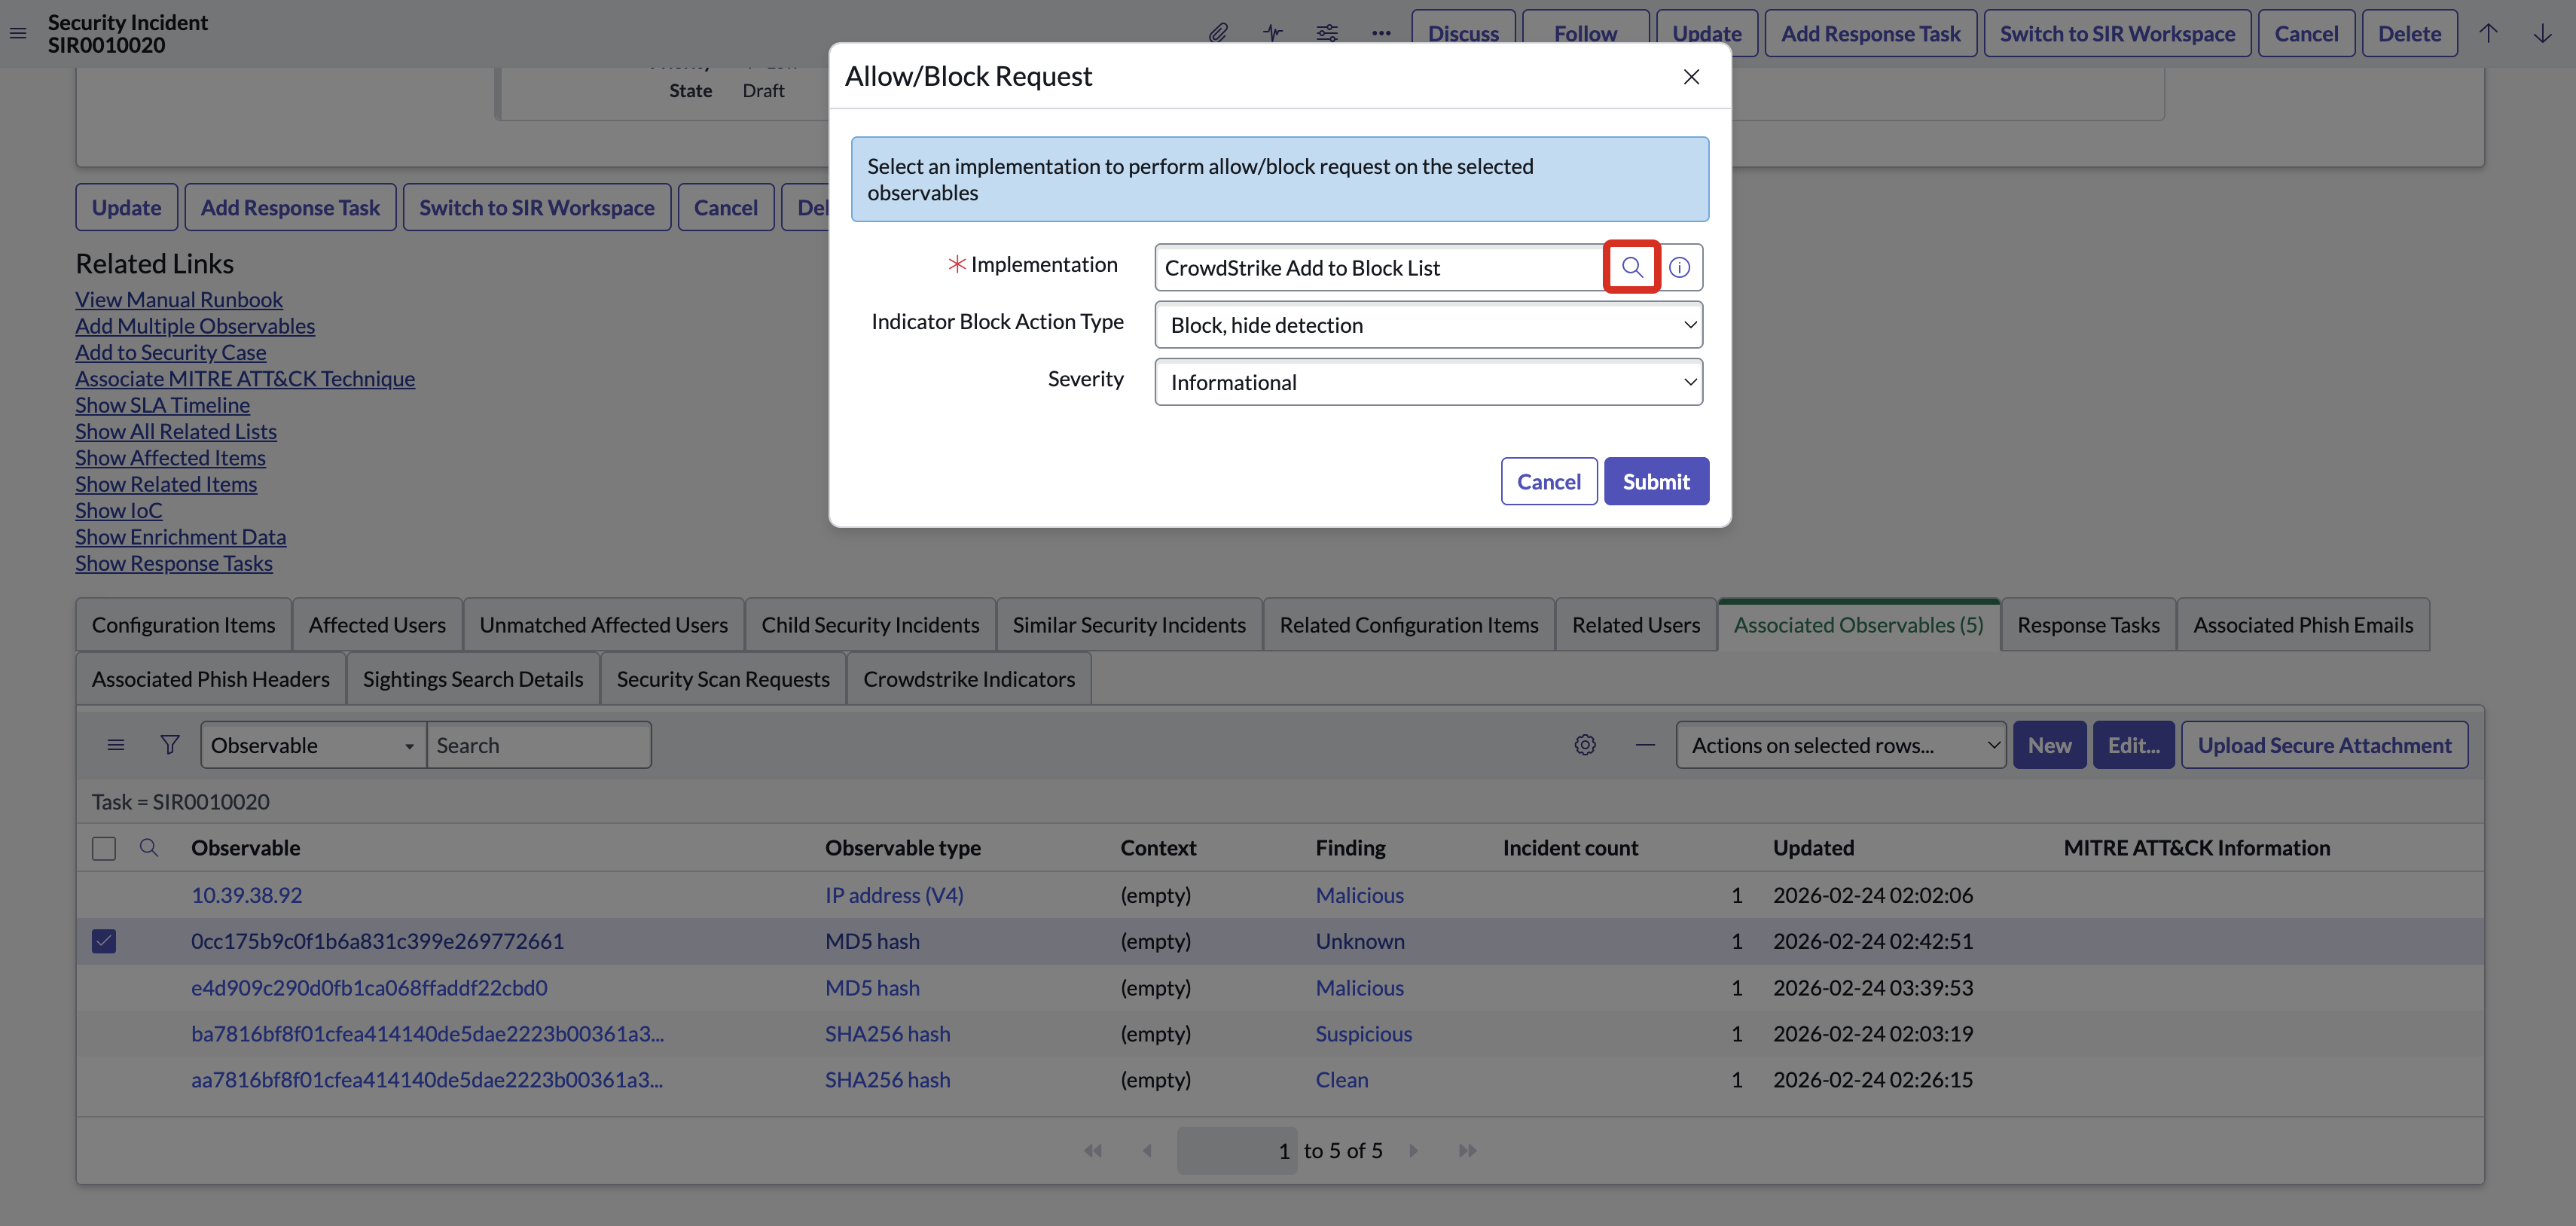2576x1226 pixels.
Task: Click Upload Secure Attachment button
Action: [2324, 745]
